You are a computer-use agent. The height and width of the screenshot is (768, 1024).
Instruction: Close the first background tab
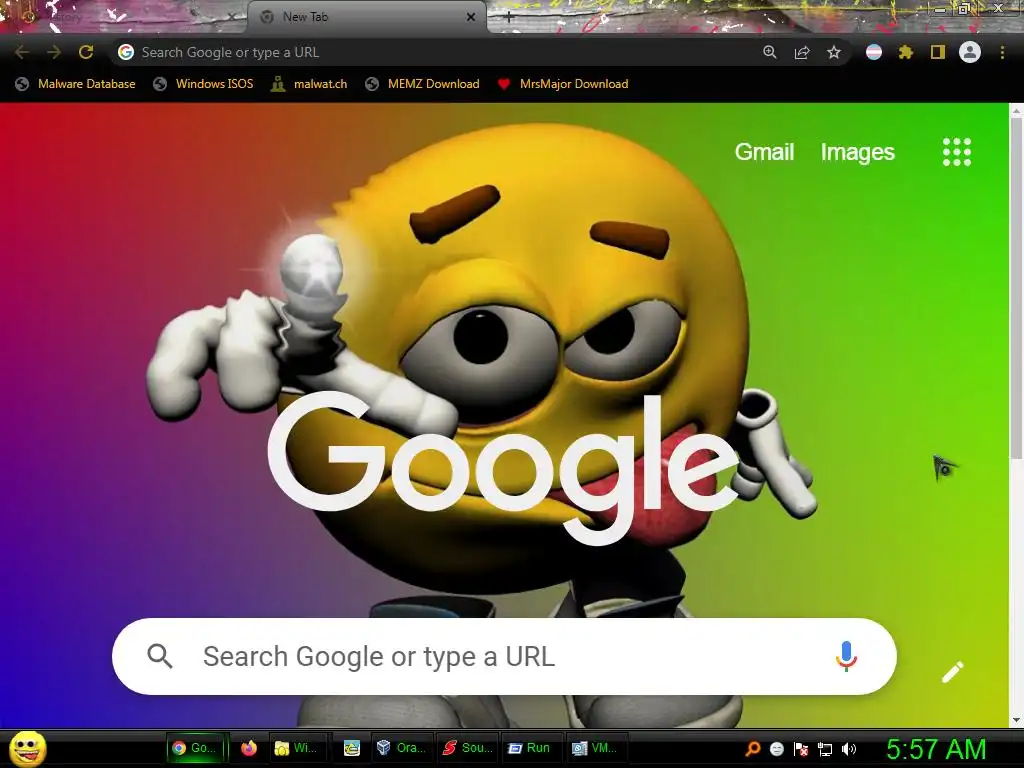231,17
